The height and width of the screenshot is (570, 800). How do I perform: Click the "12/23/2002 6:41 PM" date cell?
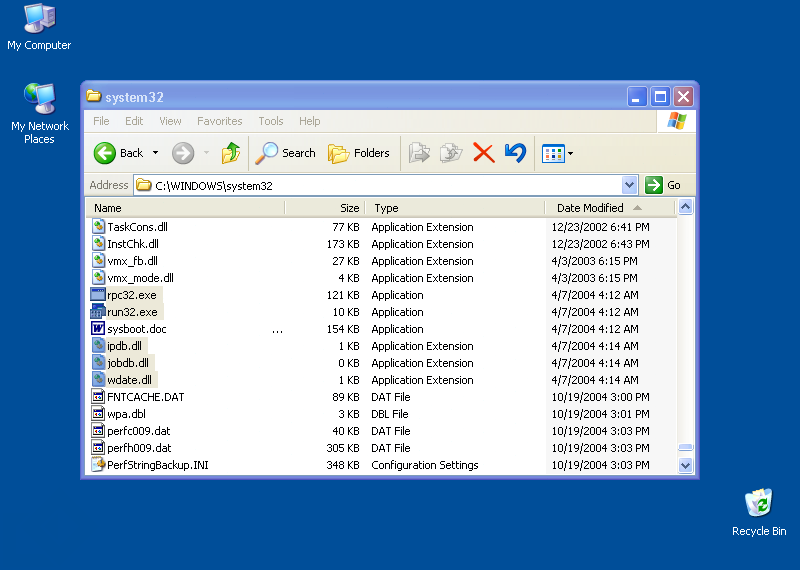click(x=601, y=227)
